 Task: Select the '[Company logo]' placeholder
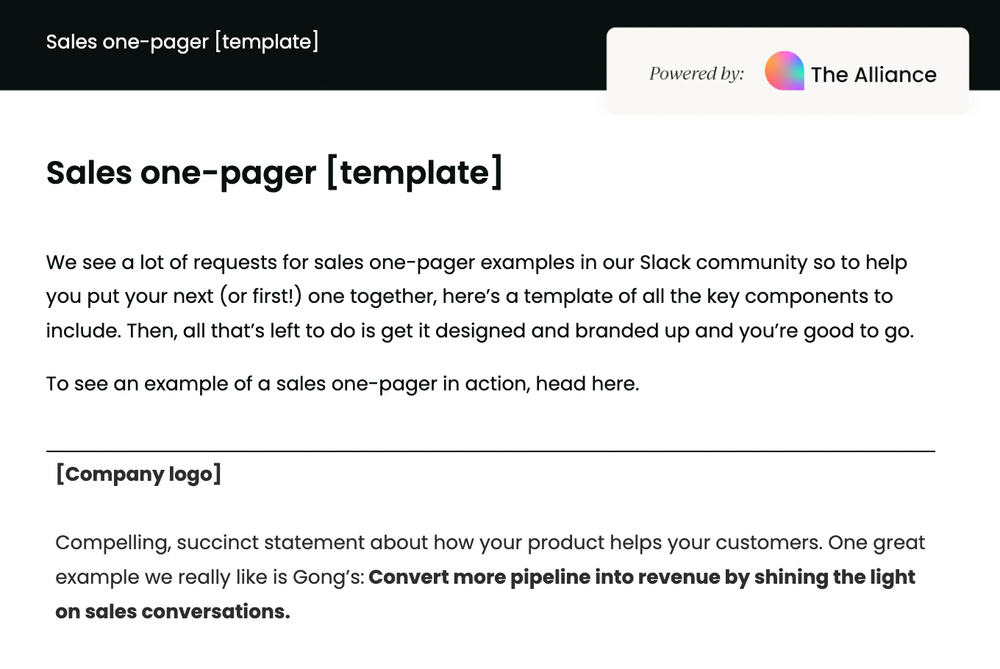click(x=138, y=474)
